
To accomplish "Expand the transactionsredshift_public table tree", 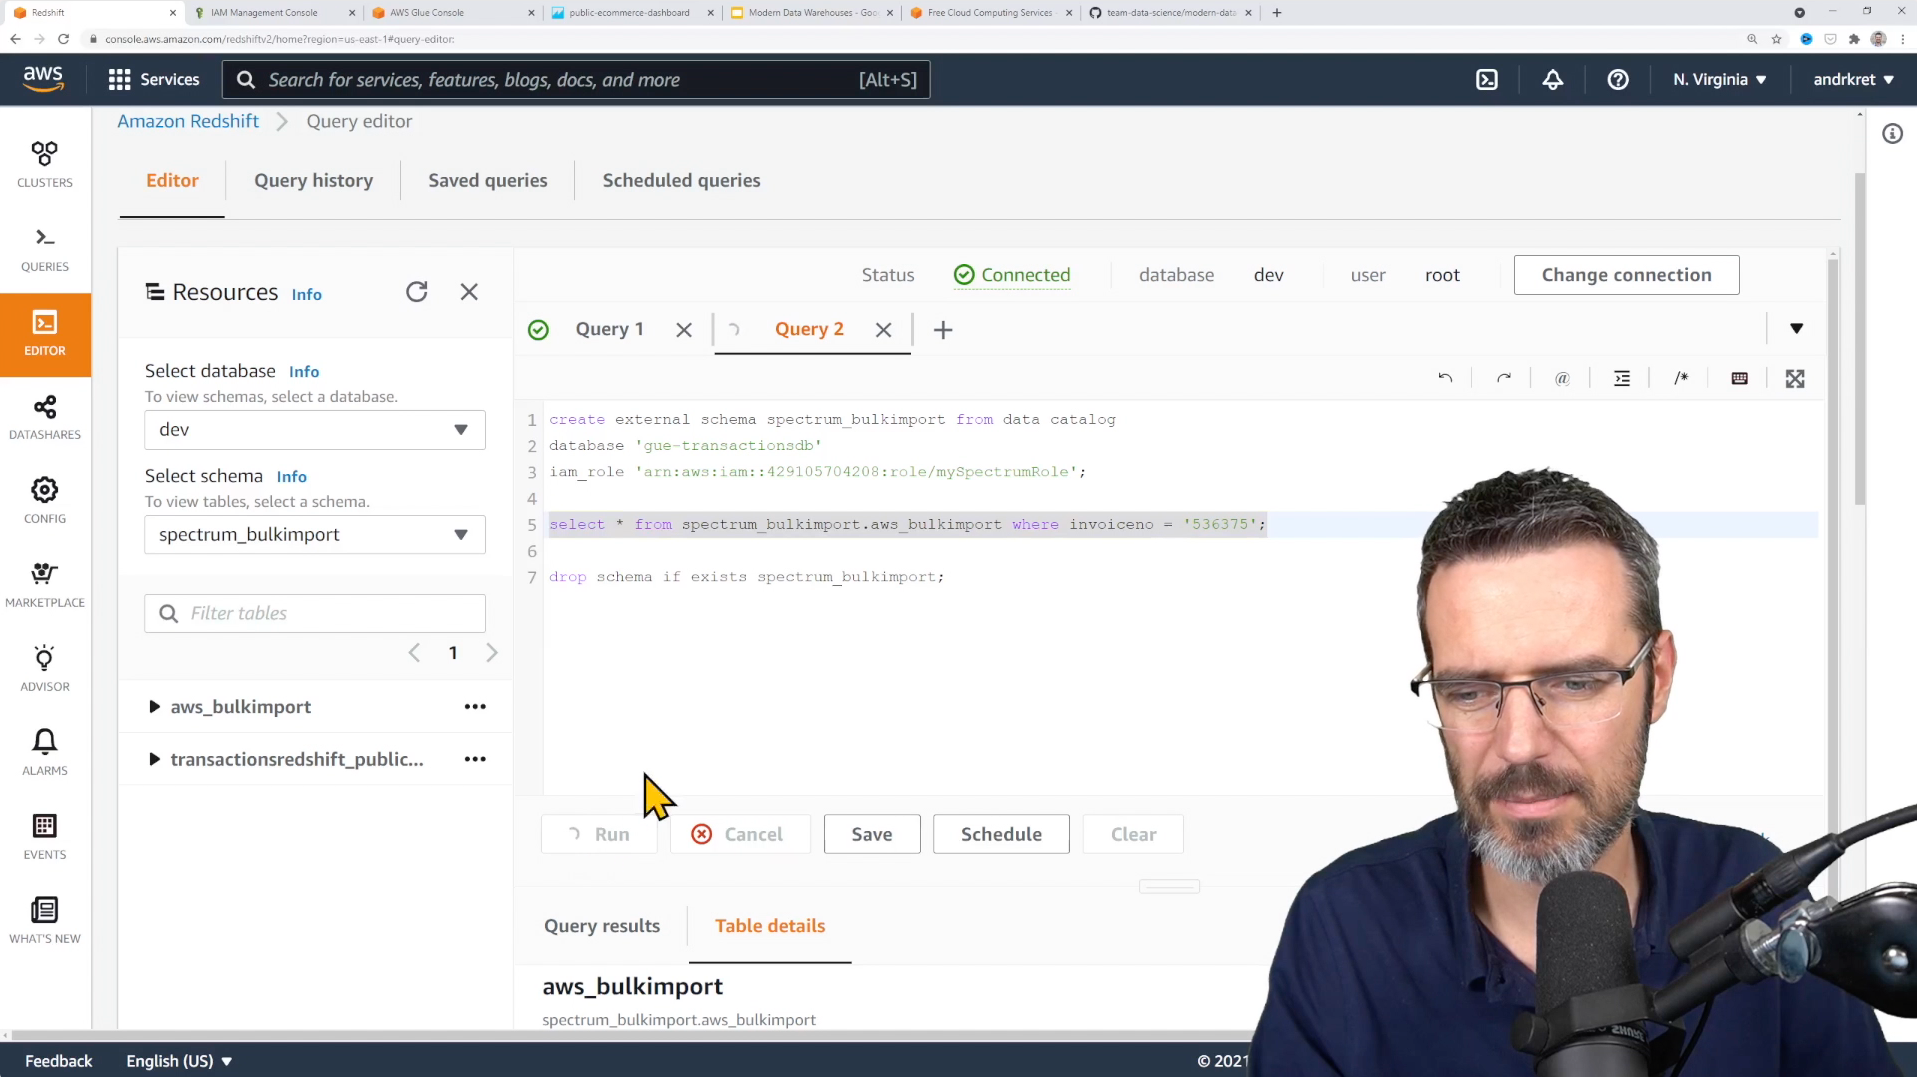I will point(154,760).
